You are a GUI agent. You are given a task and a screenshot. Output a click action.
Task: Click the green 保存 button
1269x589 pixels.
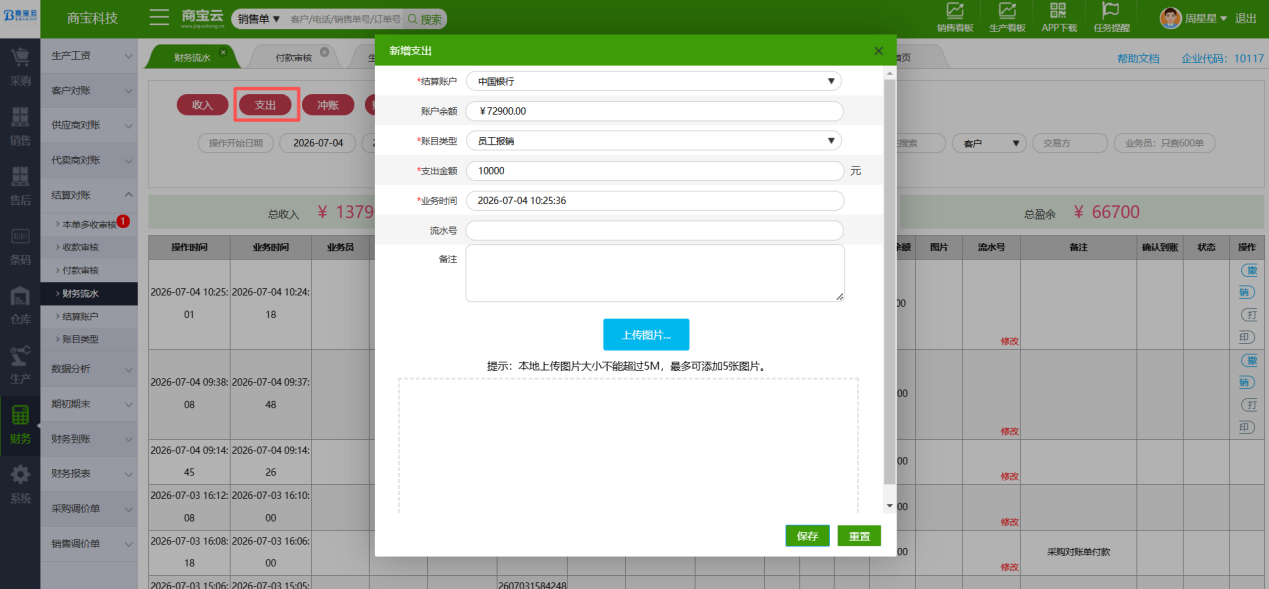tap(807, 536)
